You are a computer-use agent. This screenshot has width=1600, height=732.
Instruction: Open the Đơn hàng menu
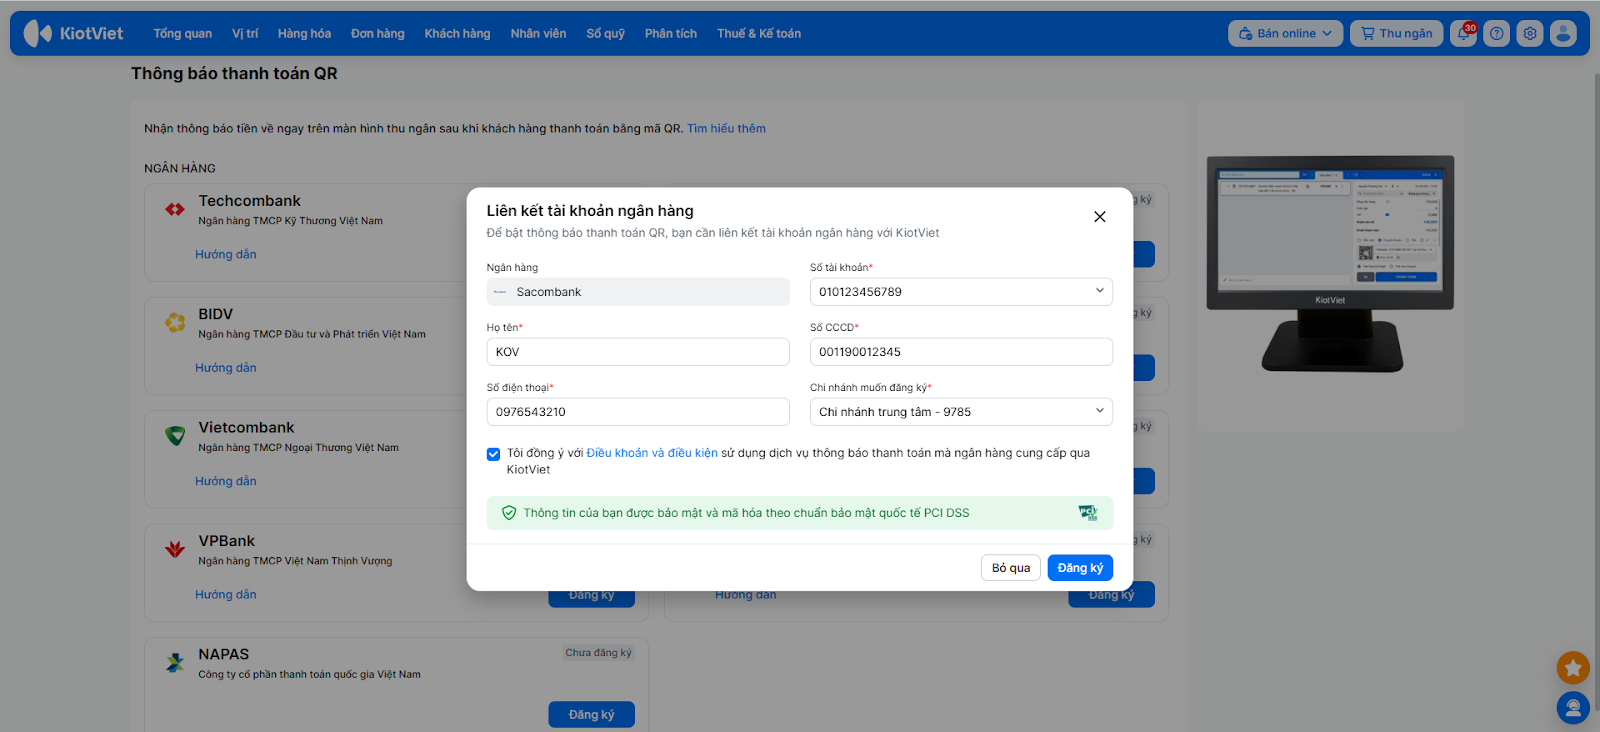pos(378,33)
